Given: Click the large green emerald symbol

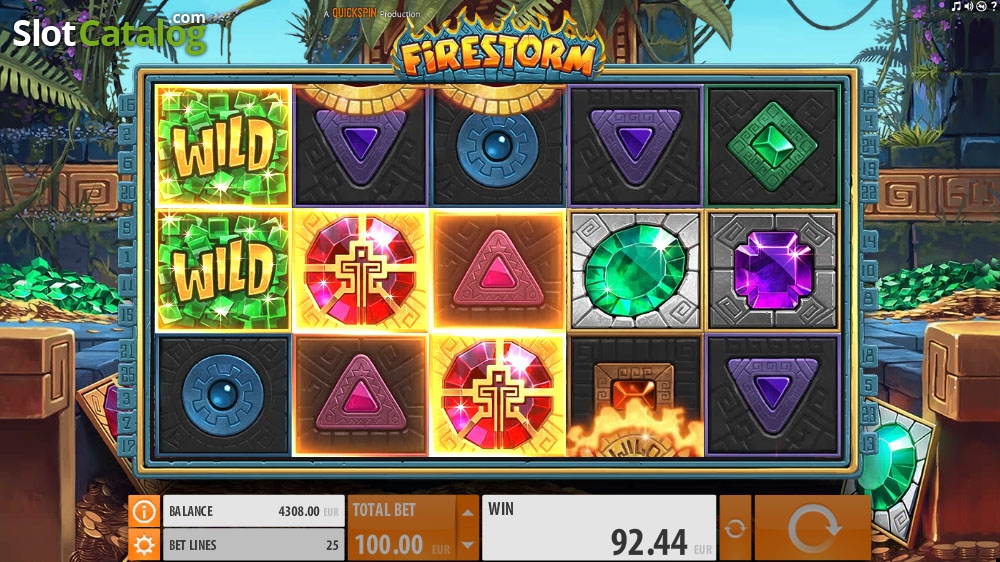Looking at the screenshot, I should (635, 271).
